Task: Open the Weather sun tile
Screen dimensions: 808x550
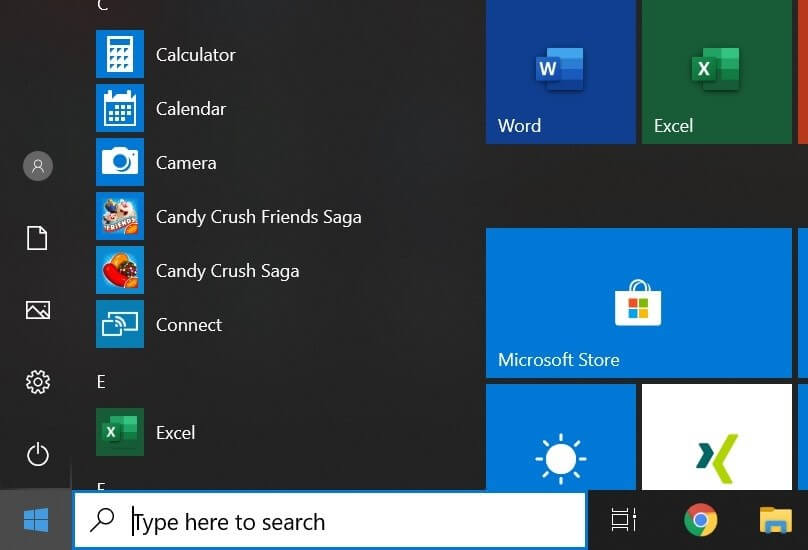Action: (561, 437)
